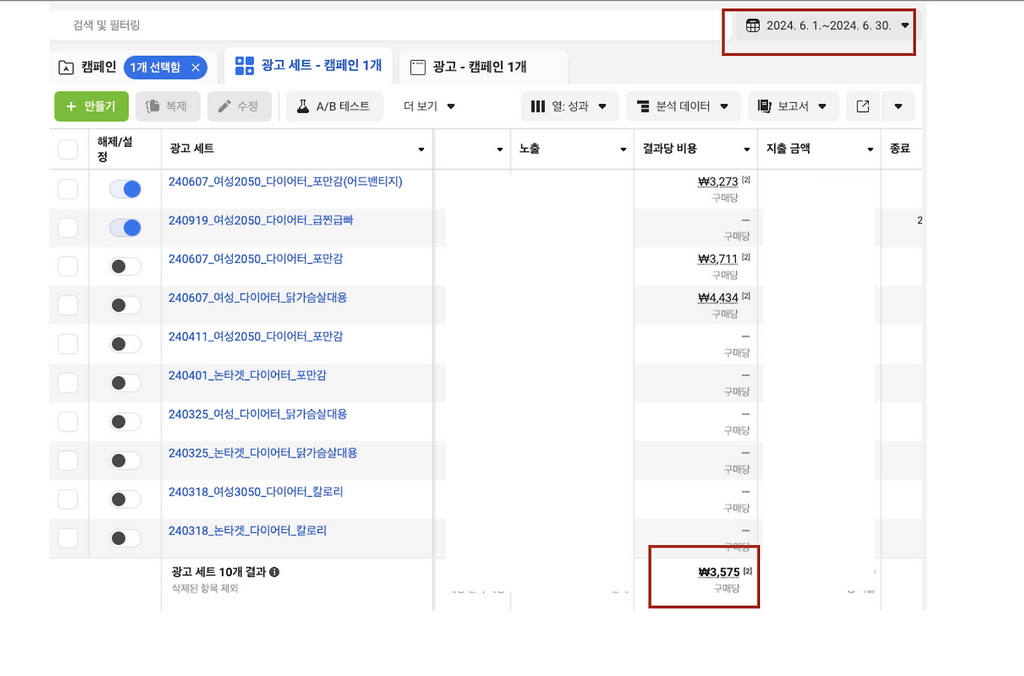Switch to the 광고 세트 - 캠페인 1개 tab
Screen dimensions: 1024x676
pyautogui.click(x=308, y=65)
